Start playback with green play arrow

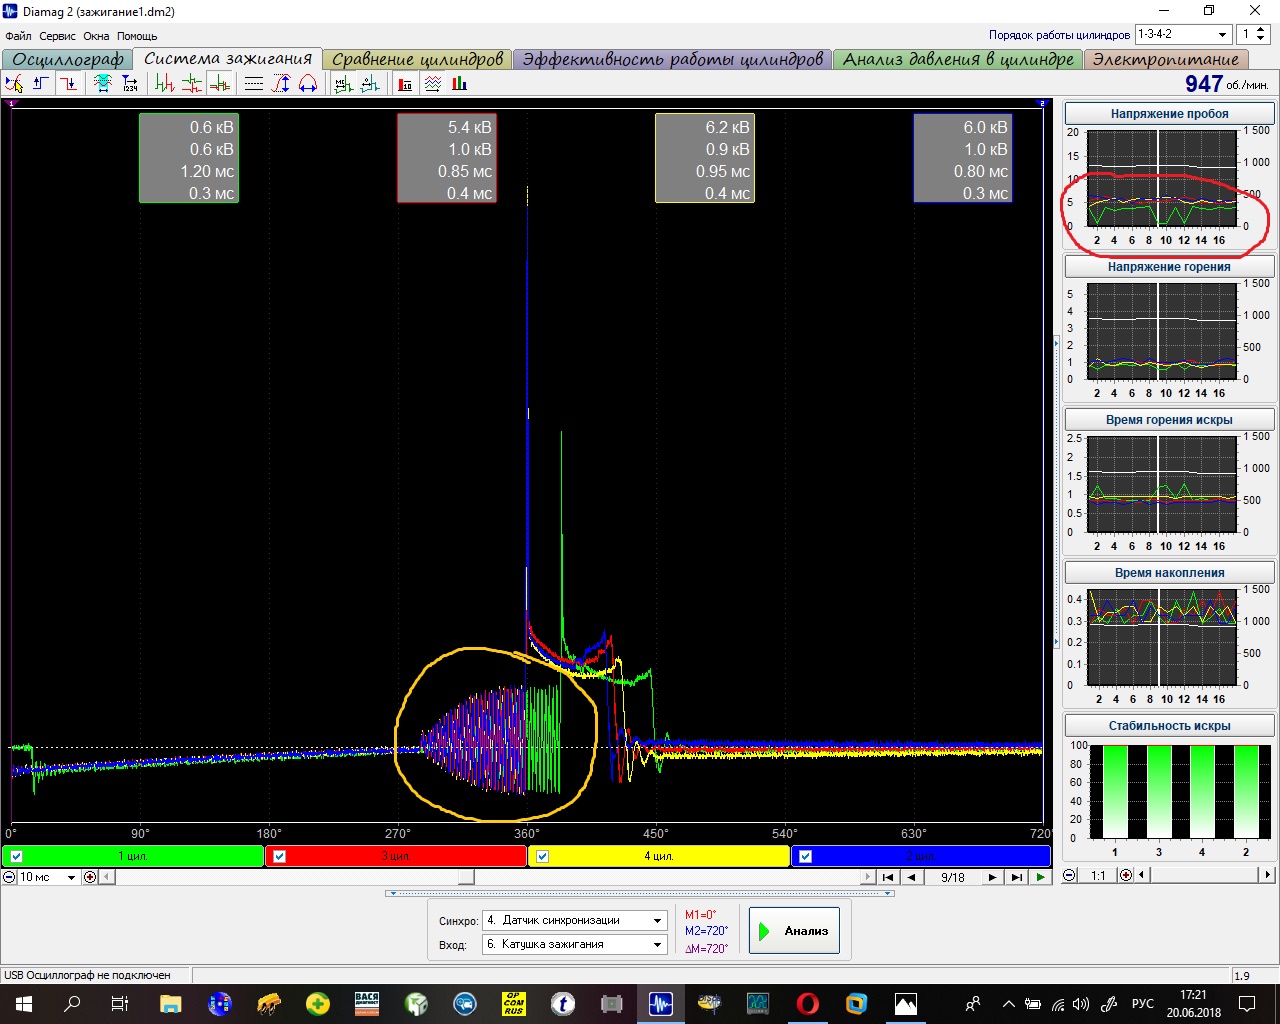click(x=1041, y=877)
